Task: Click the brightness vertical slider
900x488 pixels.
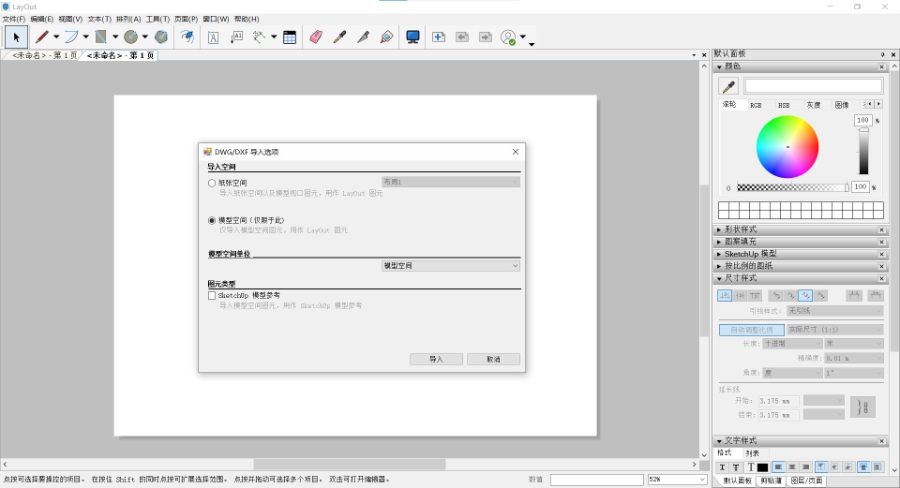Action: 863,151
